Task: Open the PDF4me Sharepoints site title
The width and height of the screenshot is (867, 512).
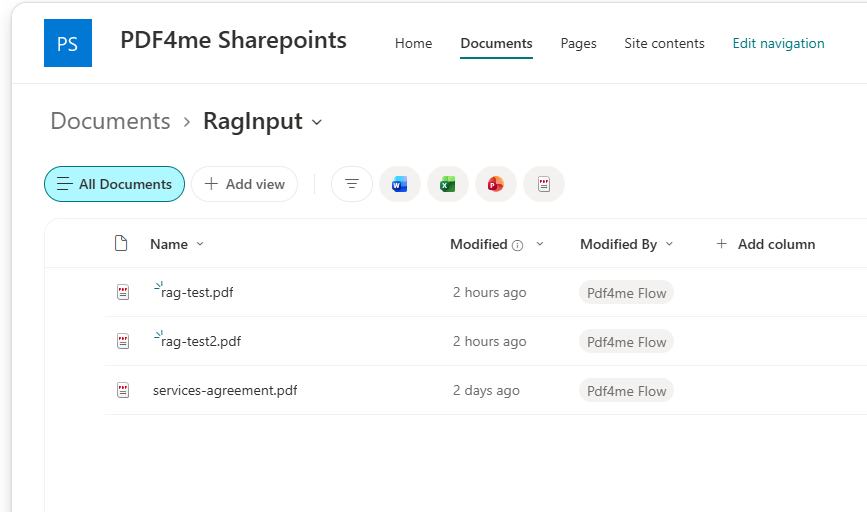Action: pyautogui.click(x=233, y=40)
